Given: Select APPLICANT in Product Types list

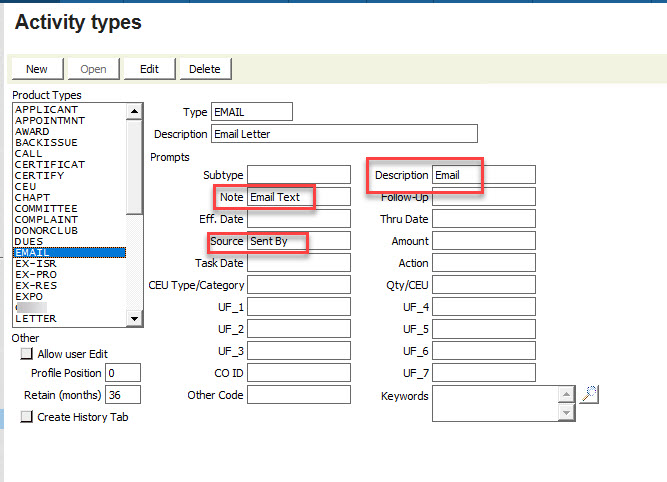Looking at the screenshot, I should coord(46,109).
